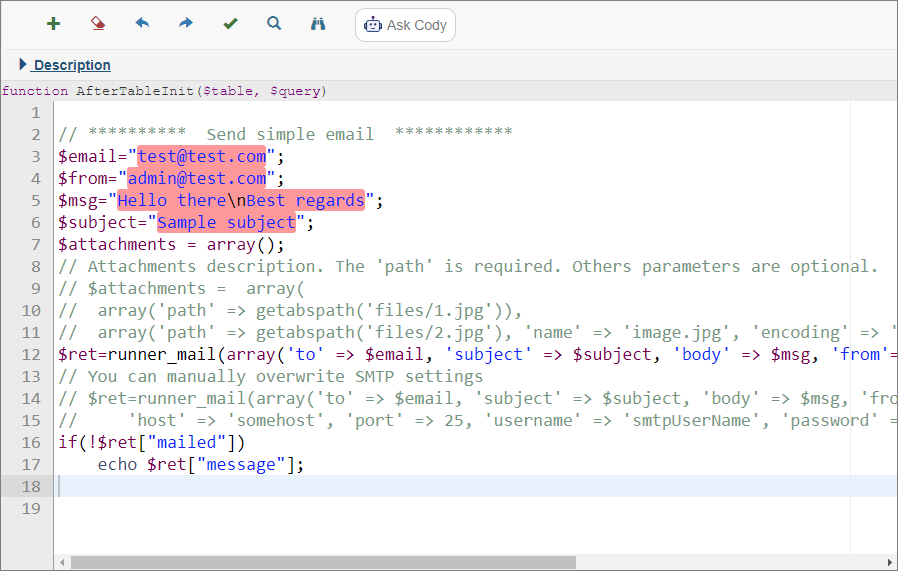
Task: Click the horizontal scrollbar thumb
Action: pos(323,562)
